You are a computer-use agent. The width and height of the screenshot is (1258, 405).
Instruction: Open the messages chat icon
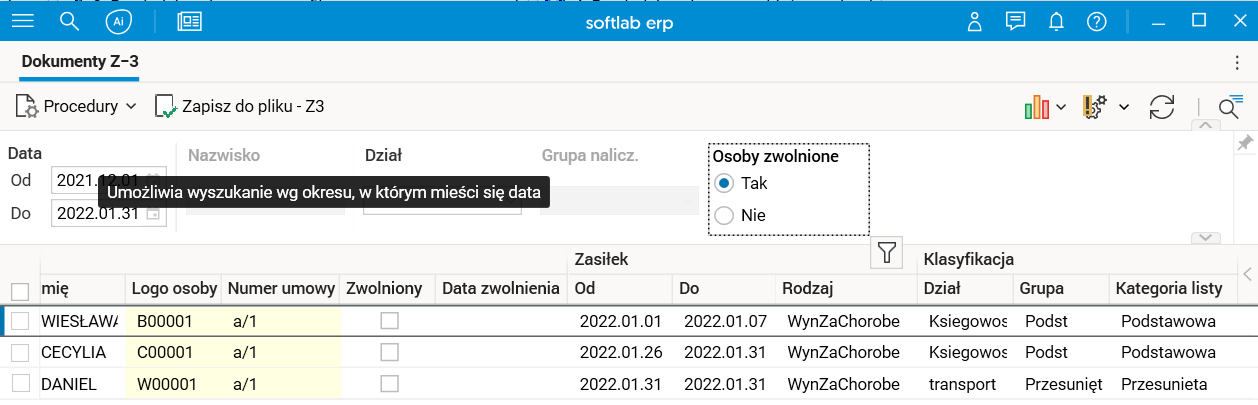pyautogui.click(x=1016, y=21)
